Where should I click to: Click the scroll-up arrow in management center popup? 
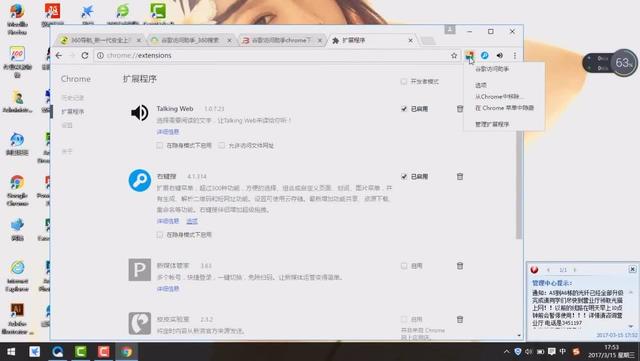point(631,292)
